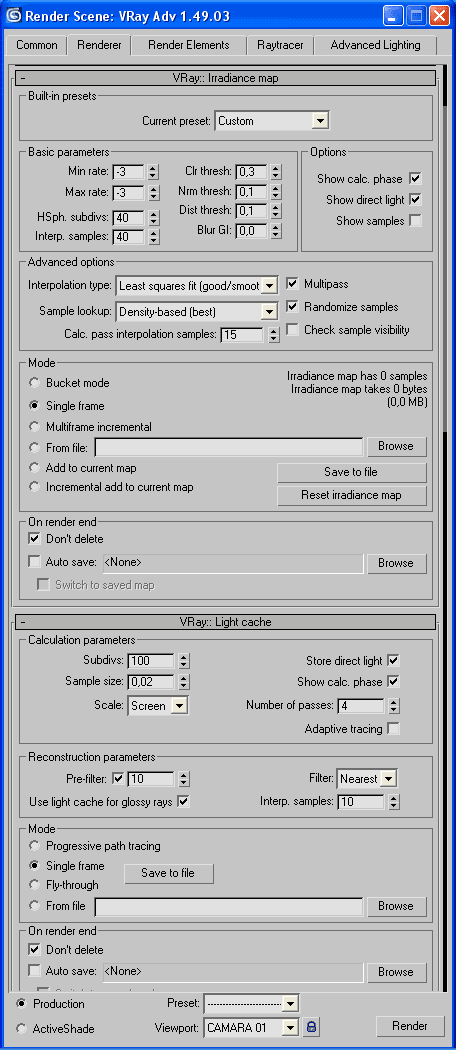Toggle Use light cache for glossy rays
The image size is (456, 1050).
(x=183, y=802)
